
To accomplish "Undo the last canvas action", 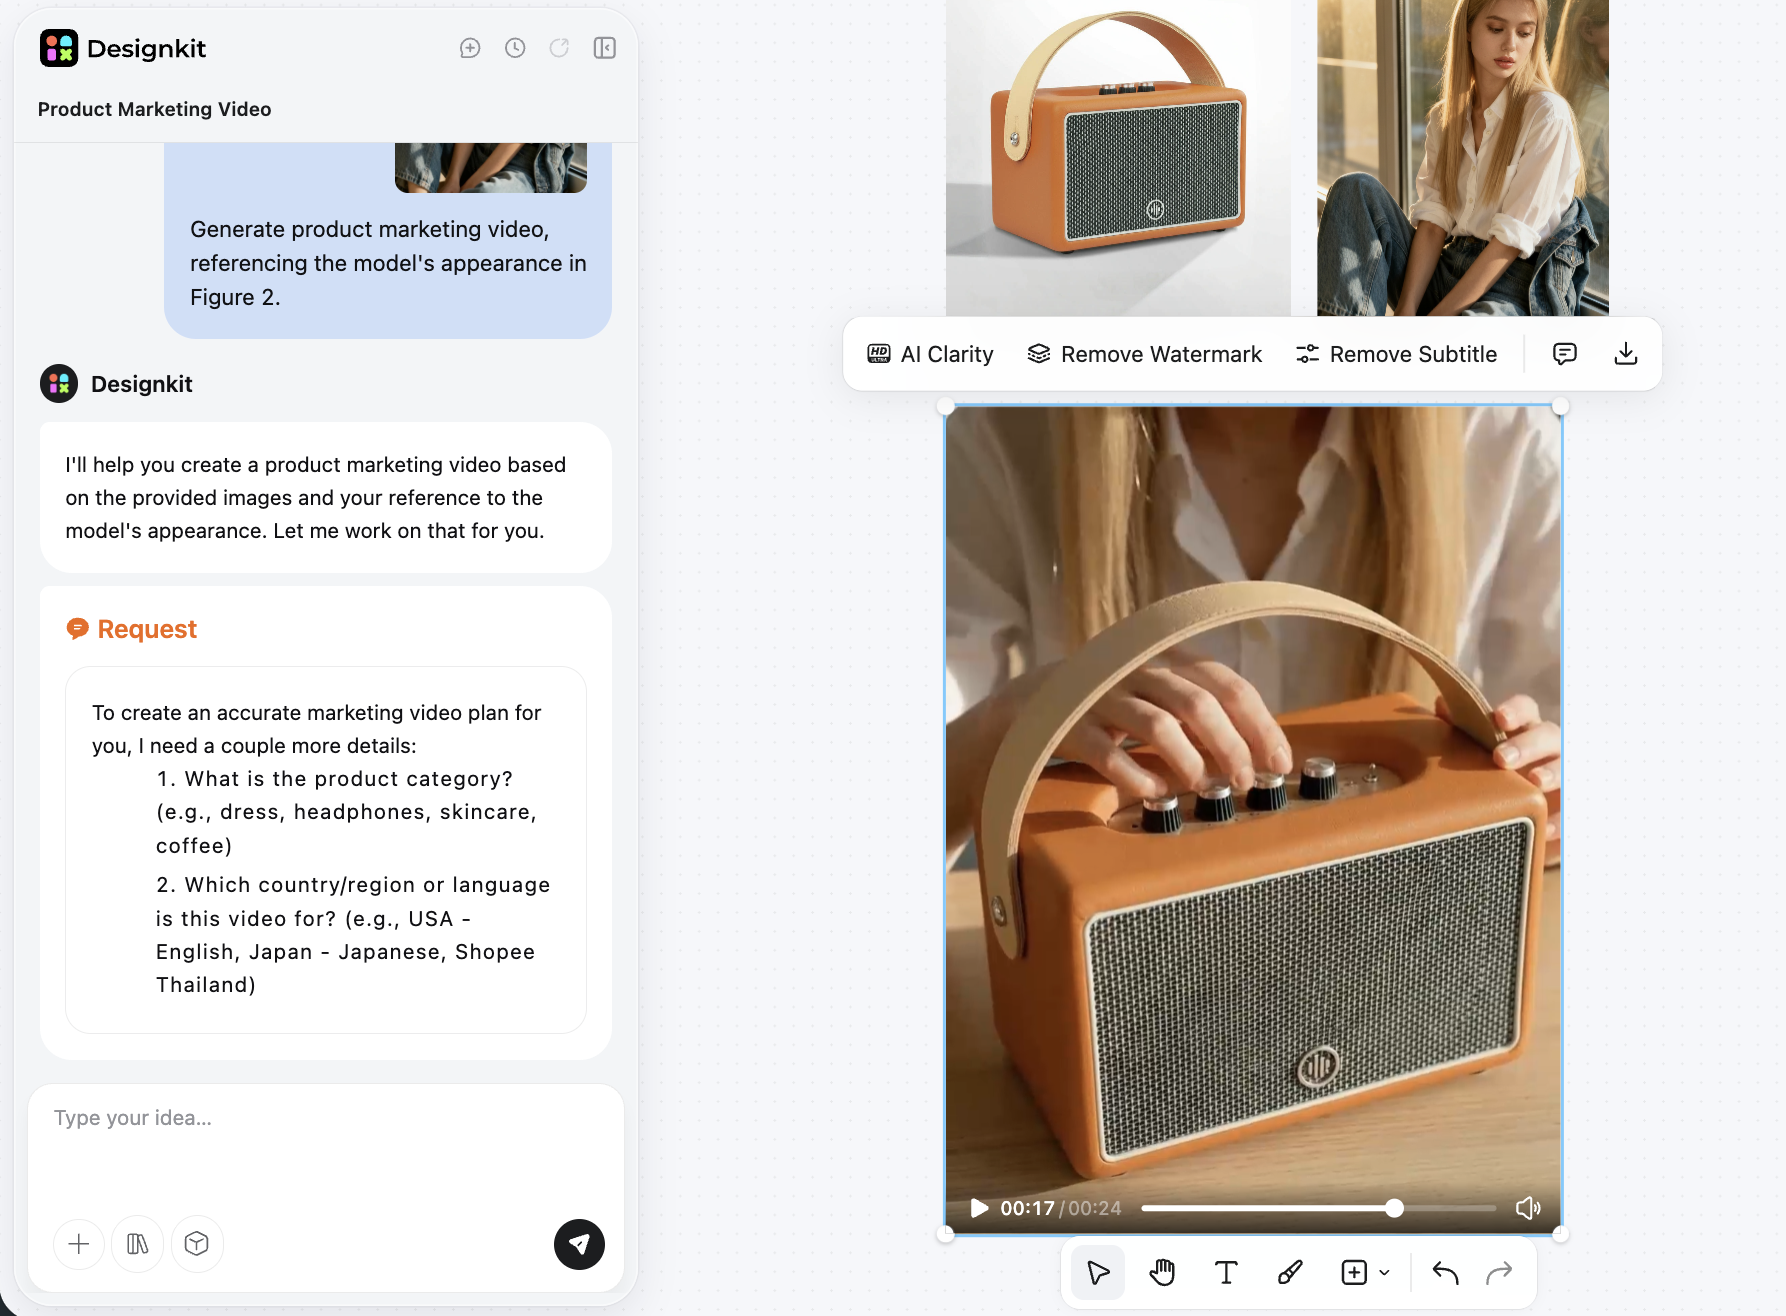I will point(1445,1272).
